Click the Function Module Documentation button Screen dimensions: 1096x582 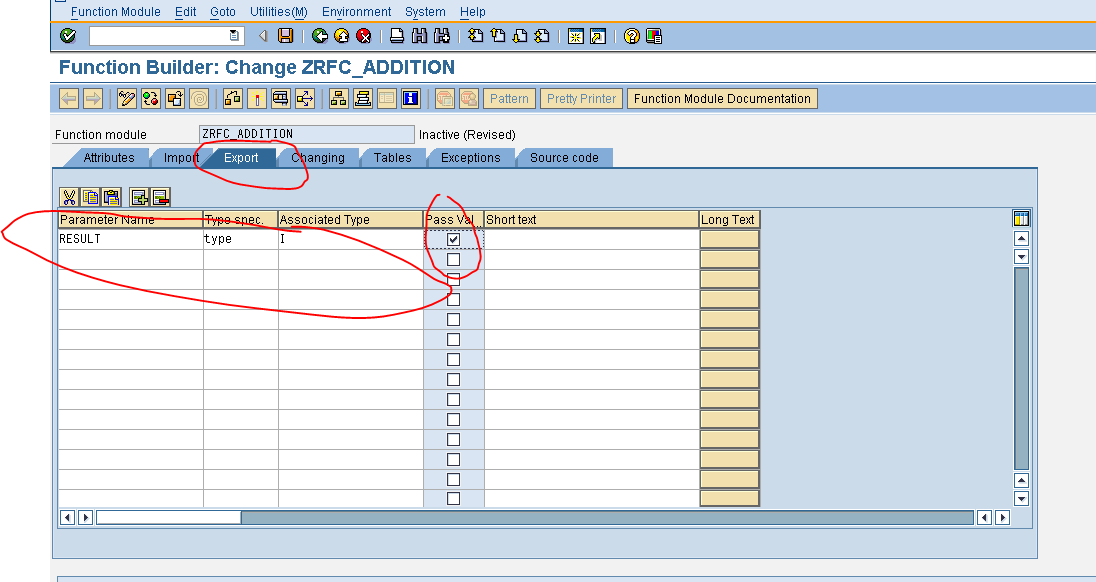coord(722,99)
